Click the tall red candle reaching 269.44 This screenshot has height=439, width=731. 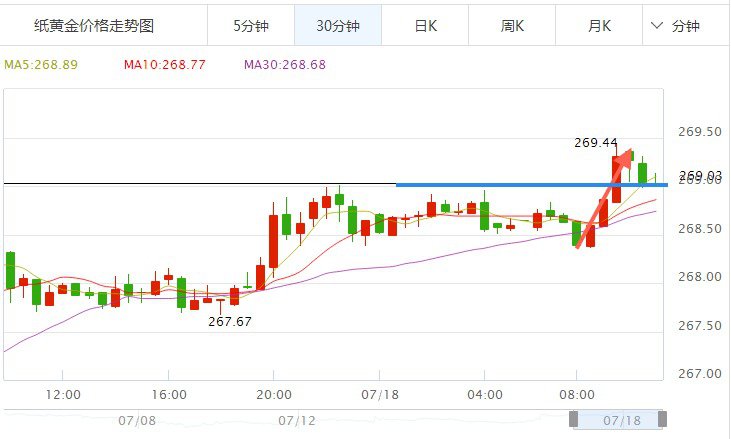click(x=616, y=179)
